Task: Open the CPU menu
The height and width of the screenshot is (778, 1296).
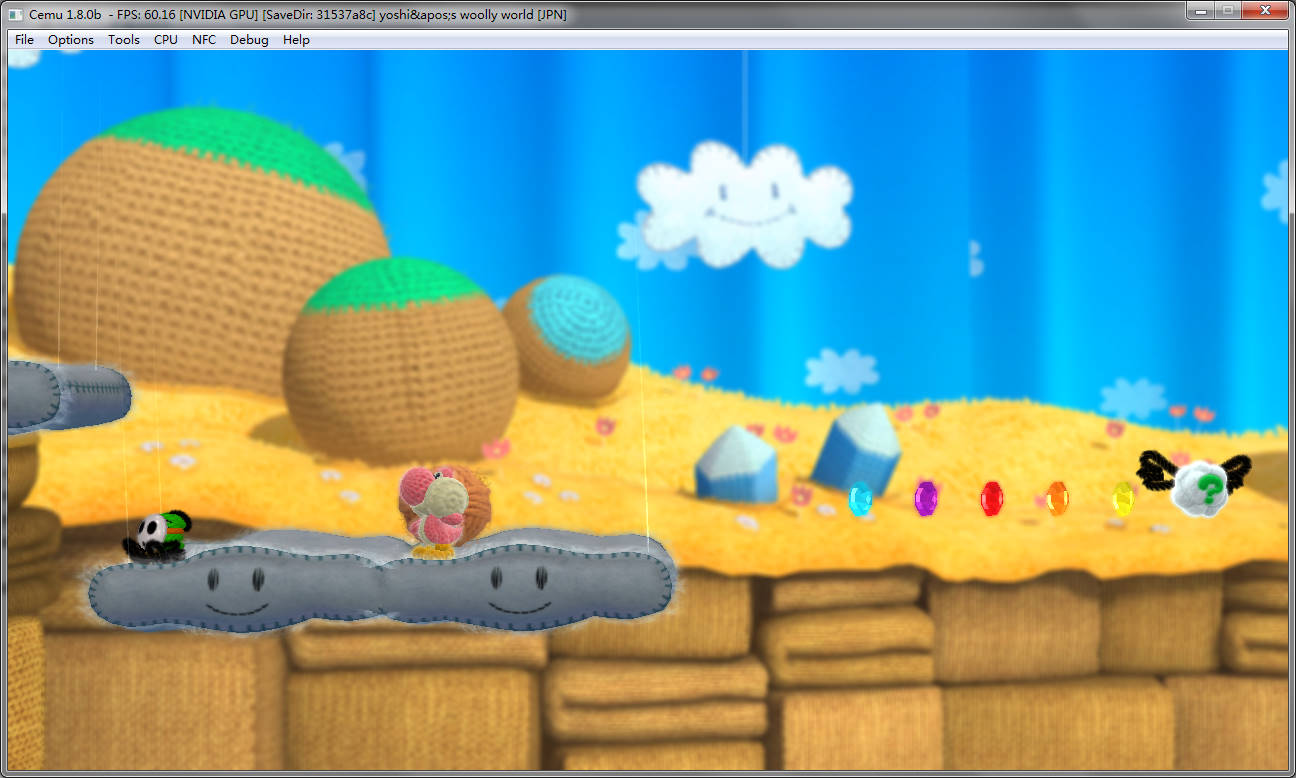Action: (x=166, y=40)
